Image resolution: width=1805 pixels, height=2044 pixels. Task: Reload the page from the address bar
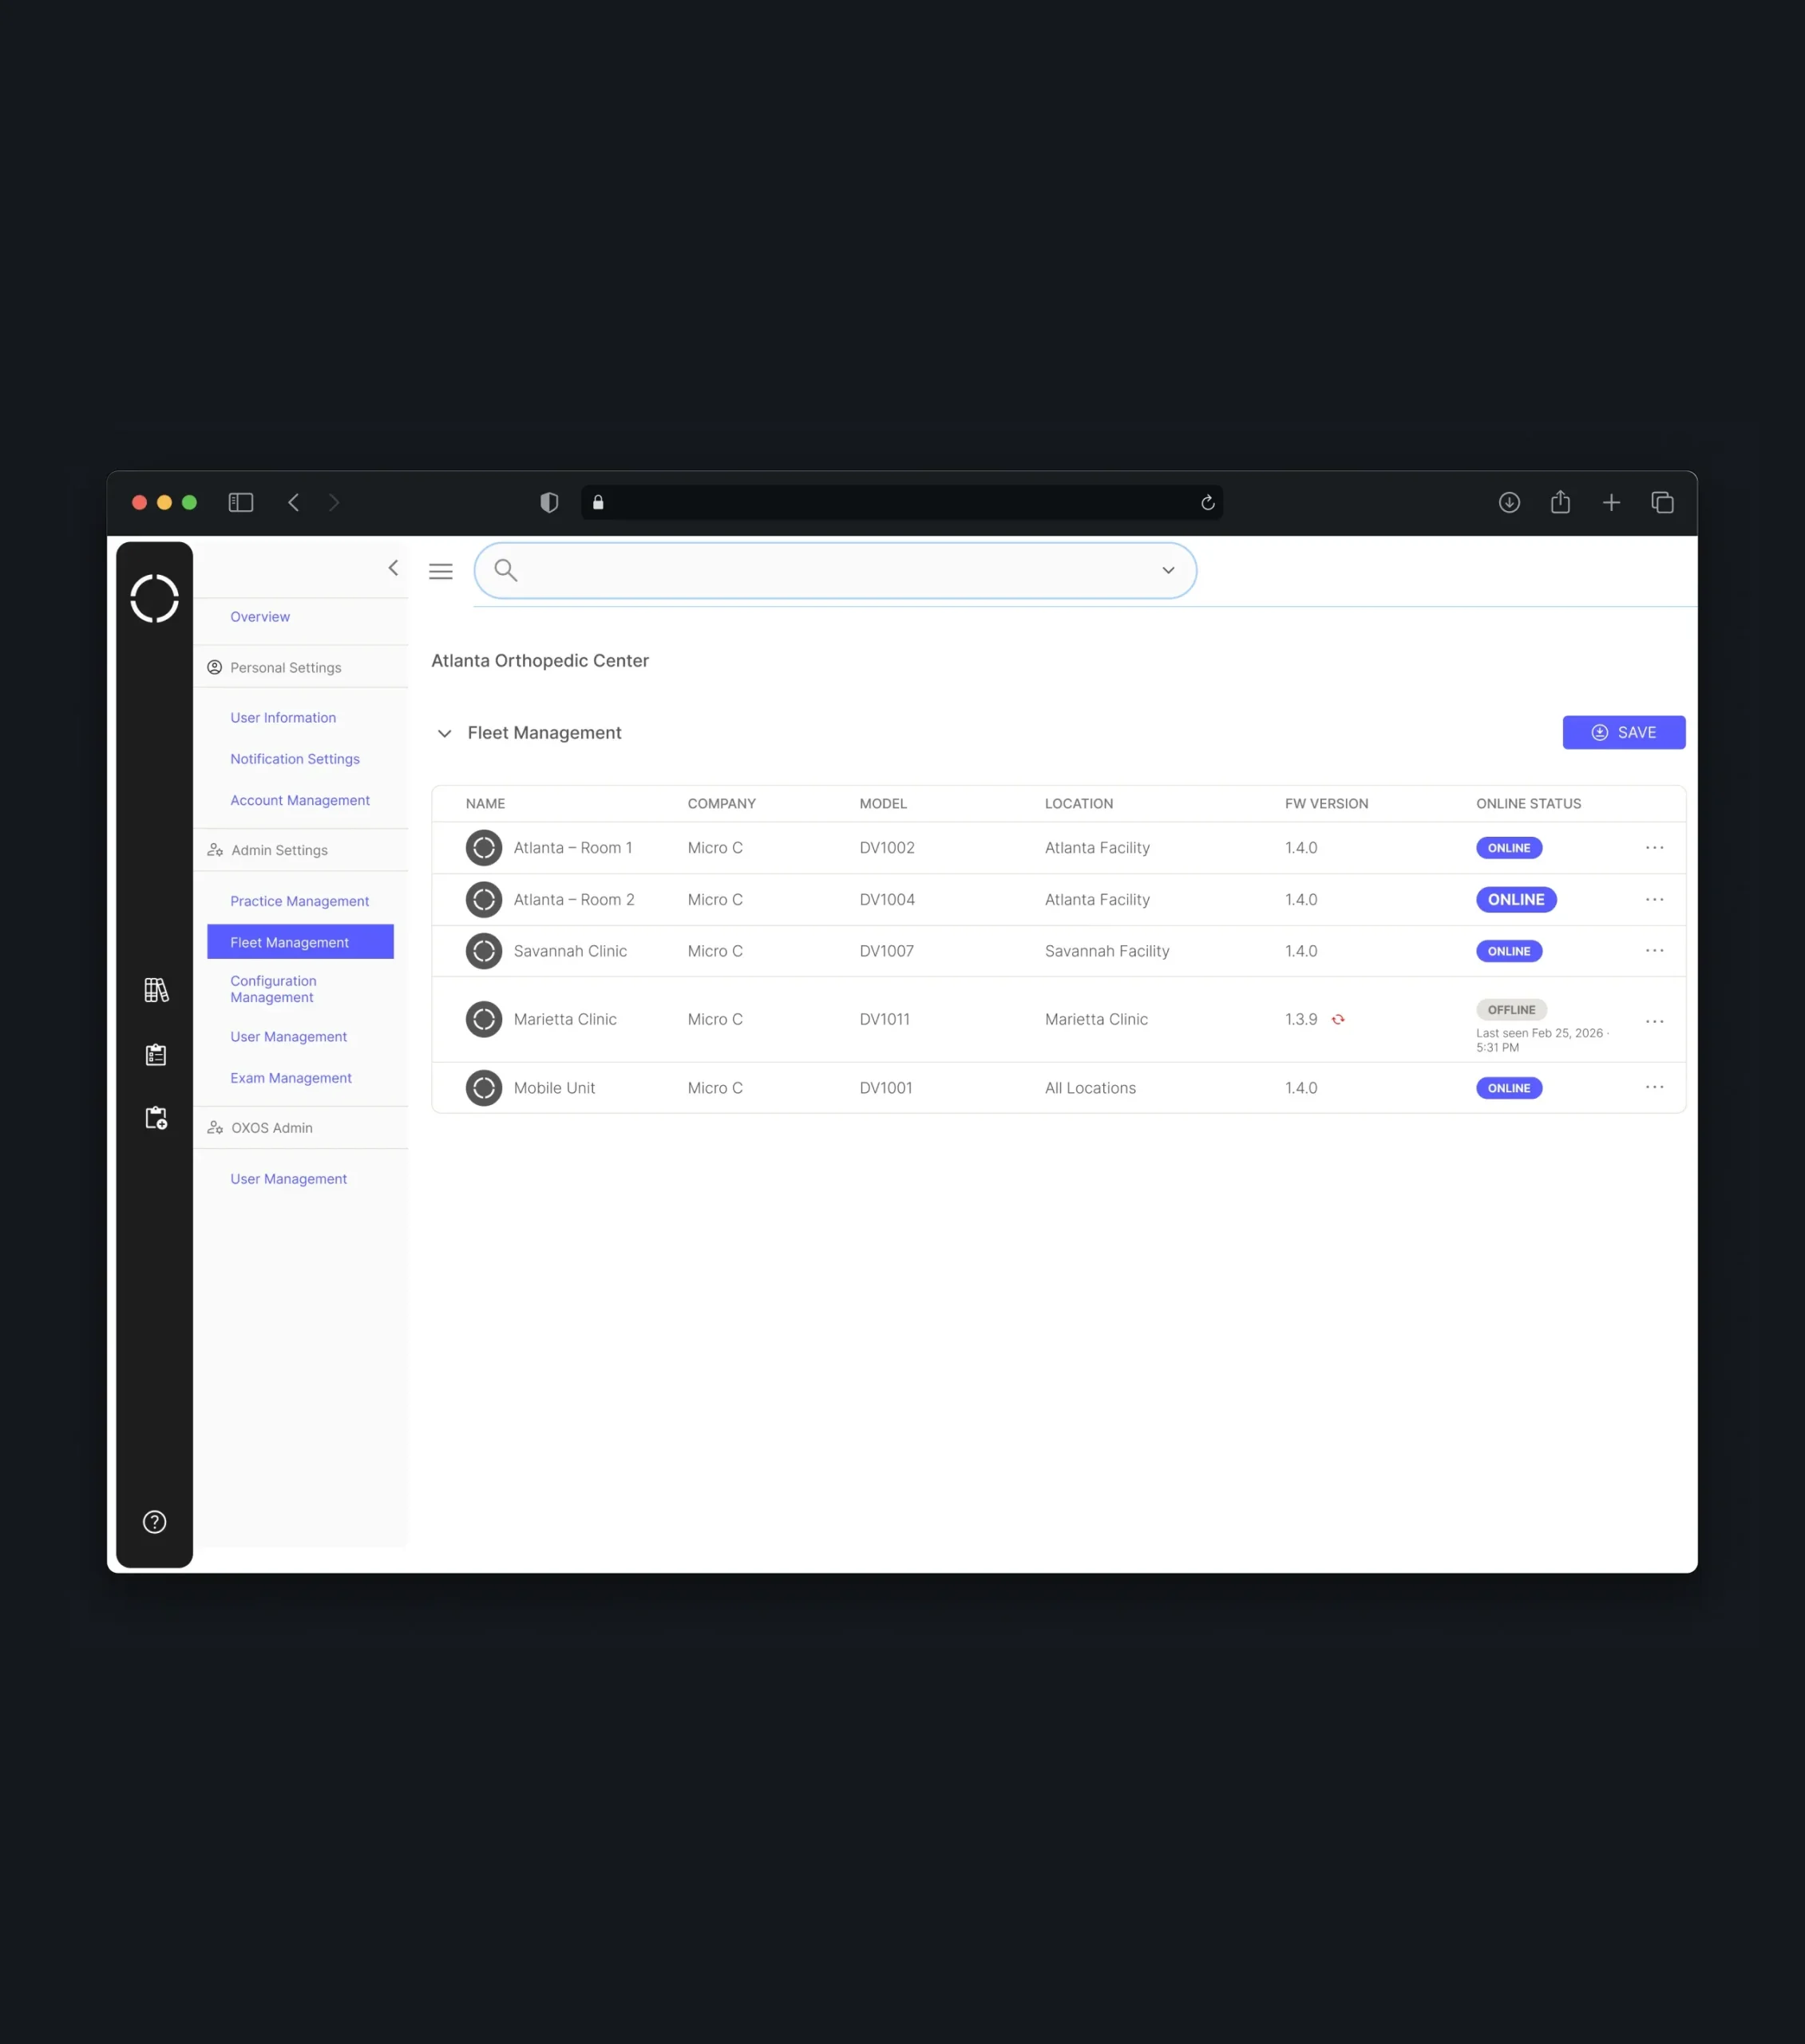pyautogui.click(x=1208, y=502)
